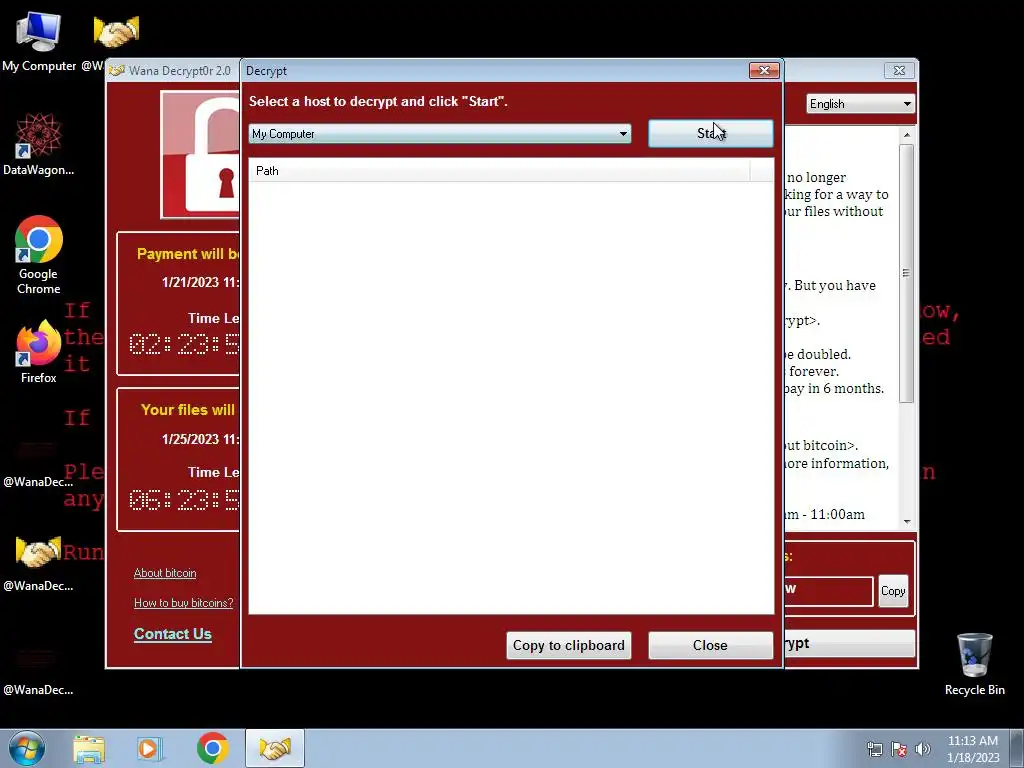The image size is (1024, 768).
Task: Open Windows Explorer from the taskbar
Action: (89, 748)
